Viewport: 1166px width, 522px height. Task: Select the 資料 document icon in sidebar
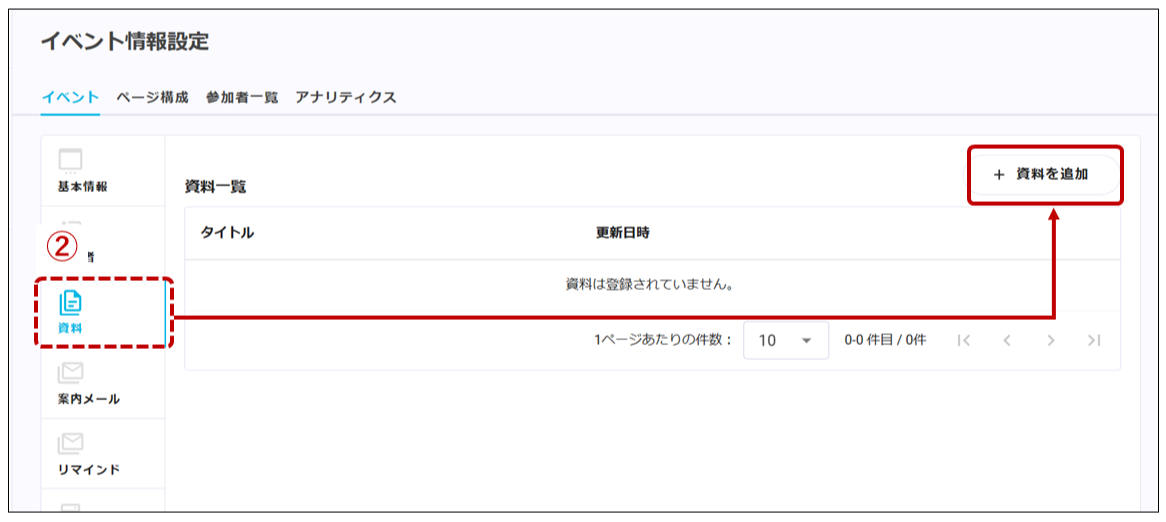pyautogui.click(x=71, y=303)
